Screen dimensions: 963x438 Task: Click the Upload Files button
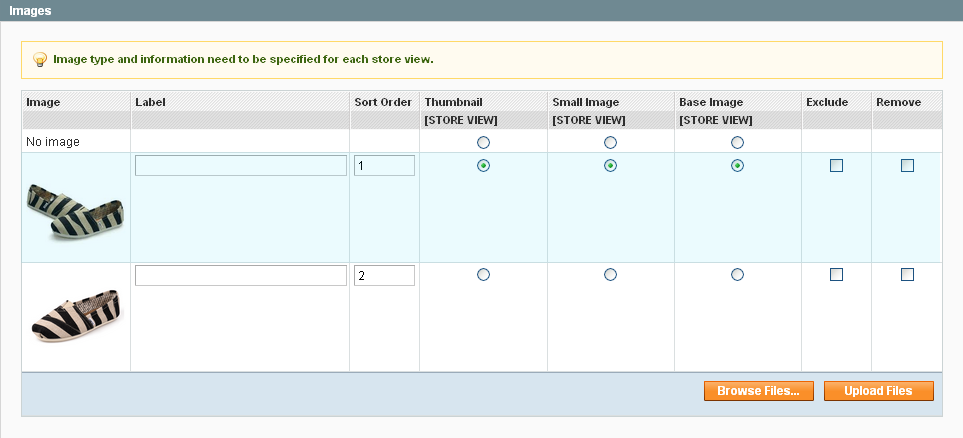878,391
